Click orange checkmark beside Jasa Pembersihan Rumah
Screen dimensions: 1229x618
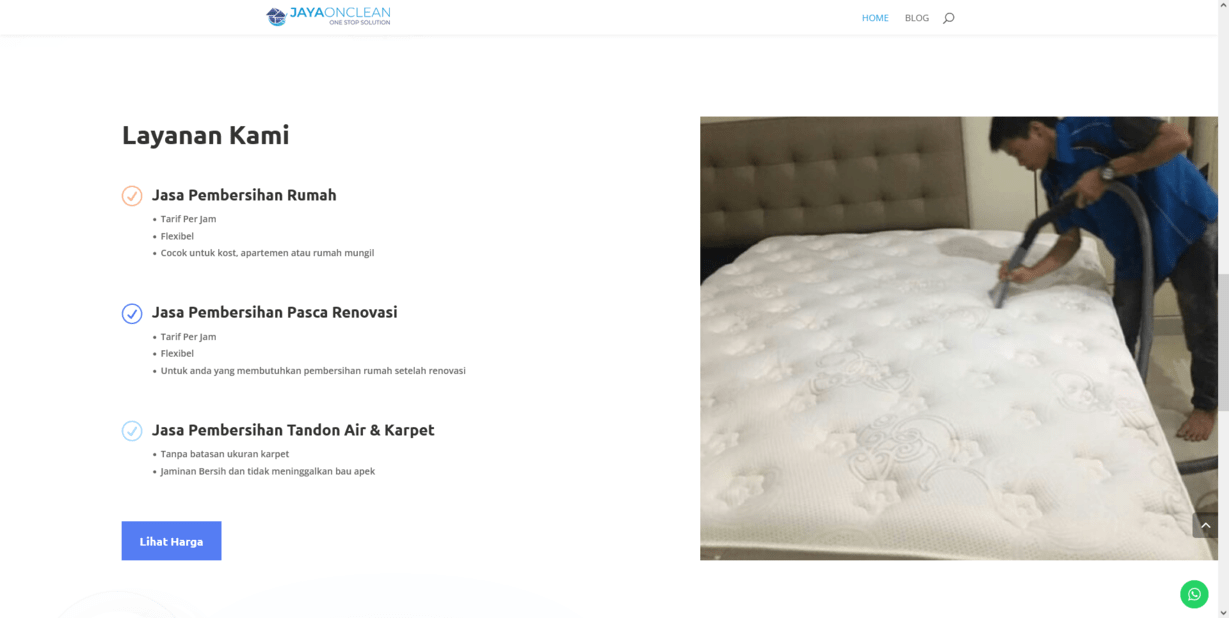132,196
